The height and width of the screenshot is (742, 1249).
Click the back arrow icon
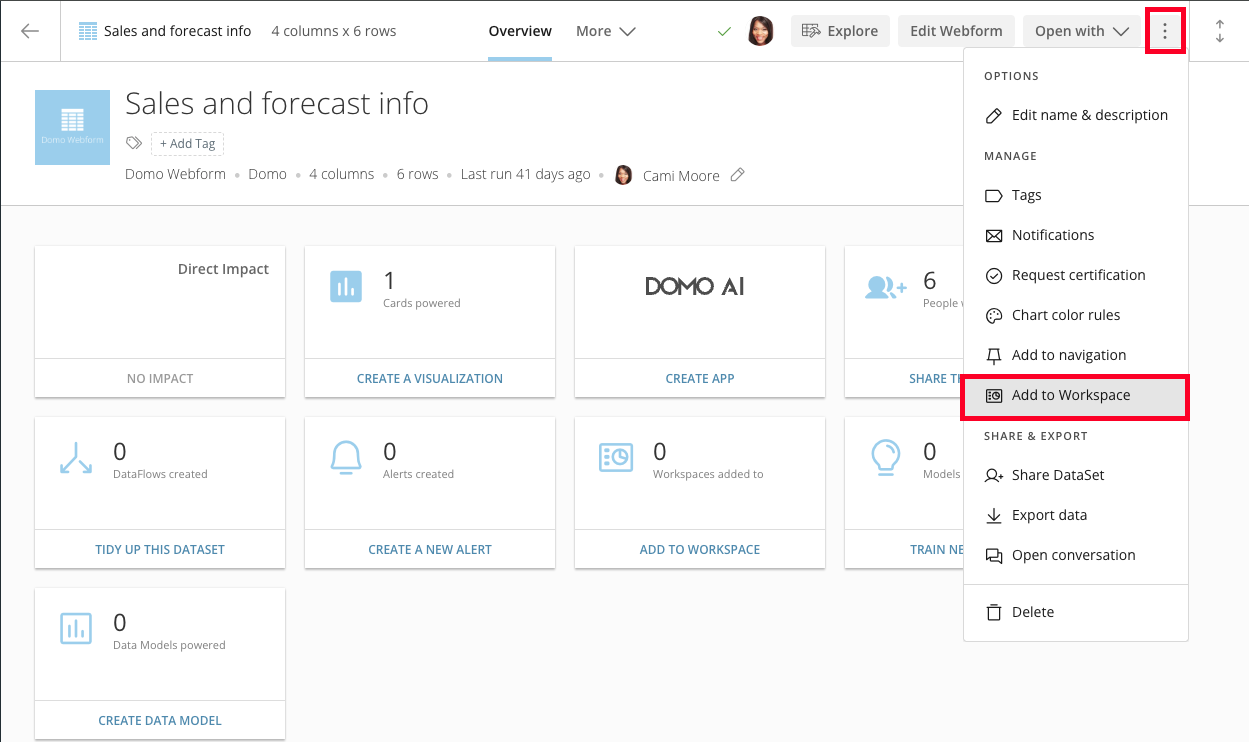coord(30,31)
